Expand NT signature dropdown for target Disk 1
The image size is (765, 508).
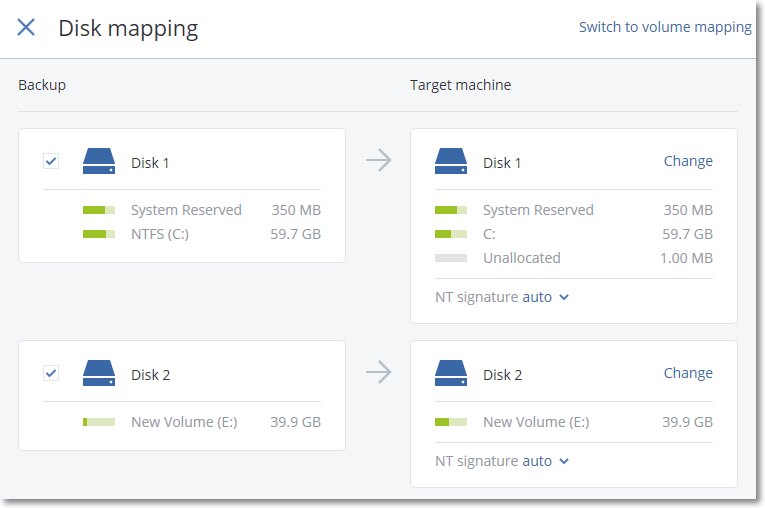coord(546,297)
